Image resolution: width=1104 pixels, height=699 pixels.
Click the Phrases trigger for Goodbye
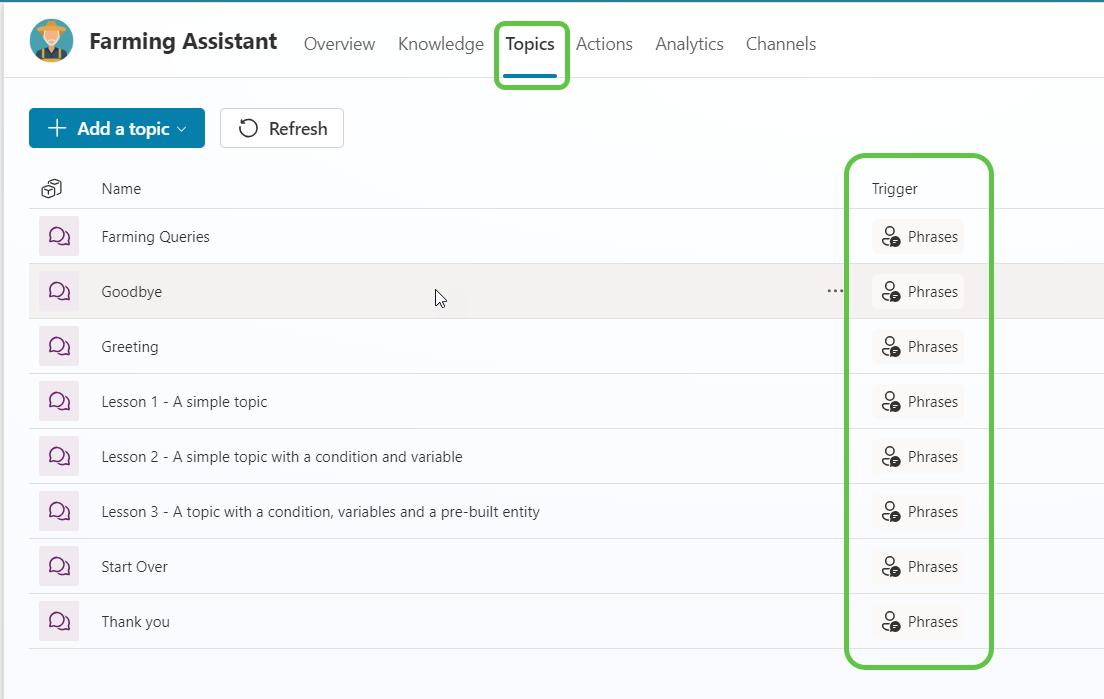tap(918, 292)
